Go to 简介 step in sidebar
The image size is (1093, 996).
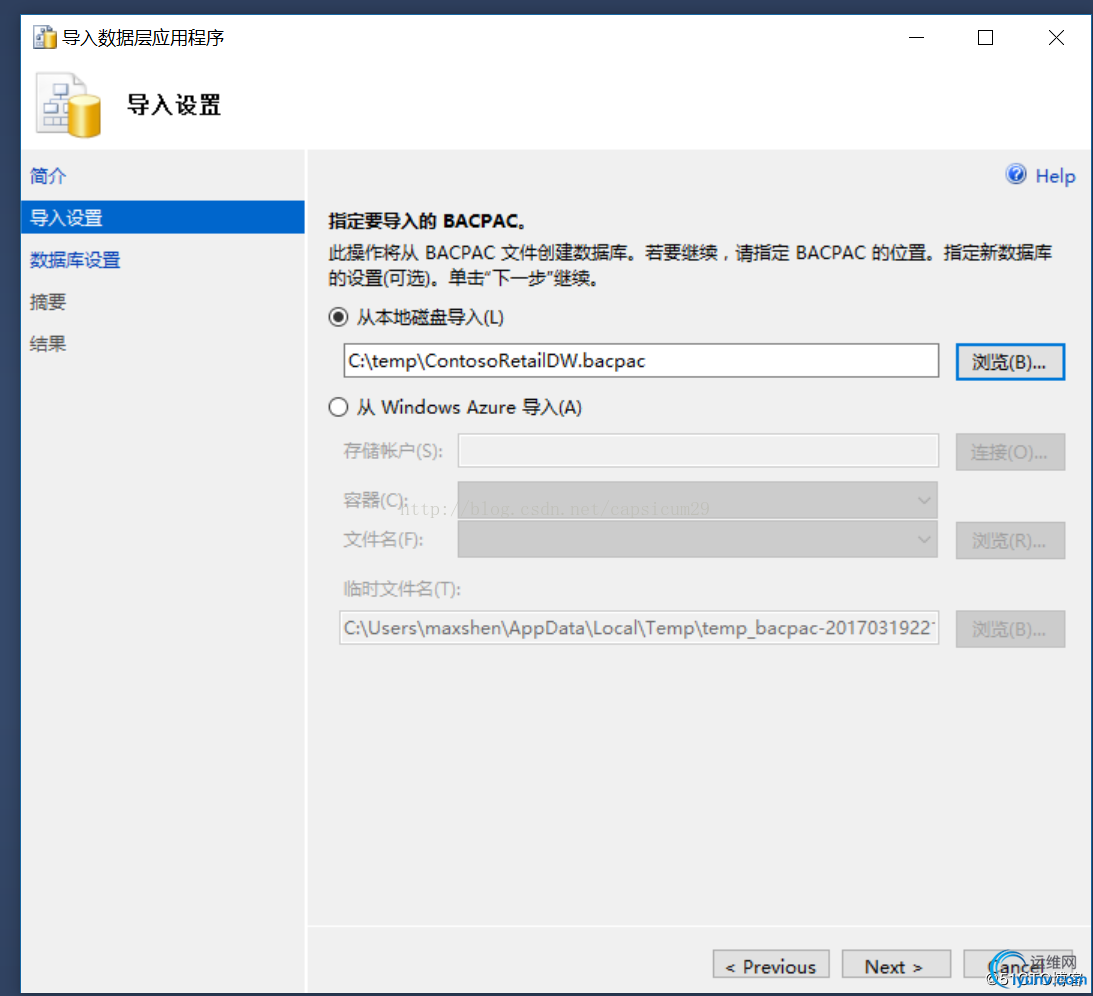click(47, 176)
